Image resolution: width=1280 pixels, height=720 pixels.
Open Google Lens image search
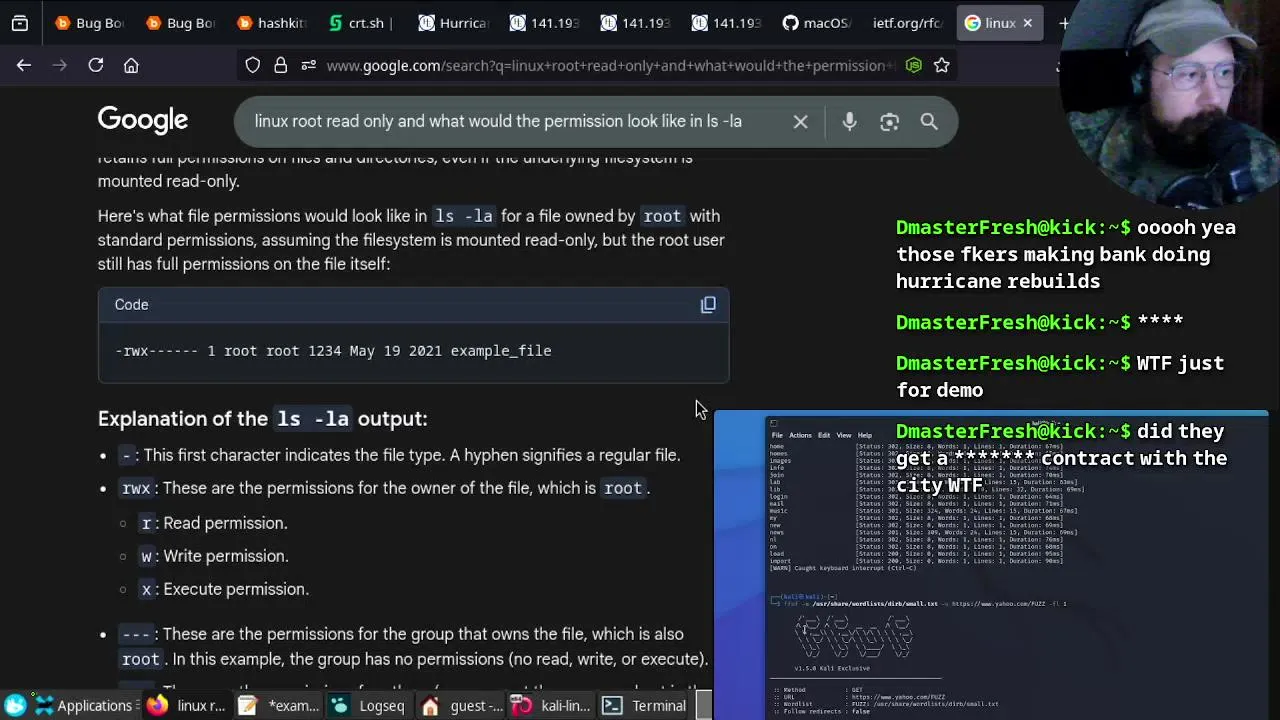pyautogui.click(x=889, y=121)
